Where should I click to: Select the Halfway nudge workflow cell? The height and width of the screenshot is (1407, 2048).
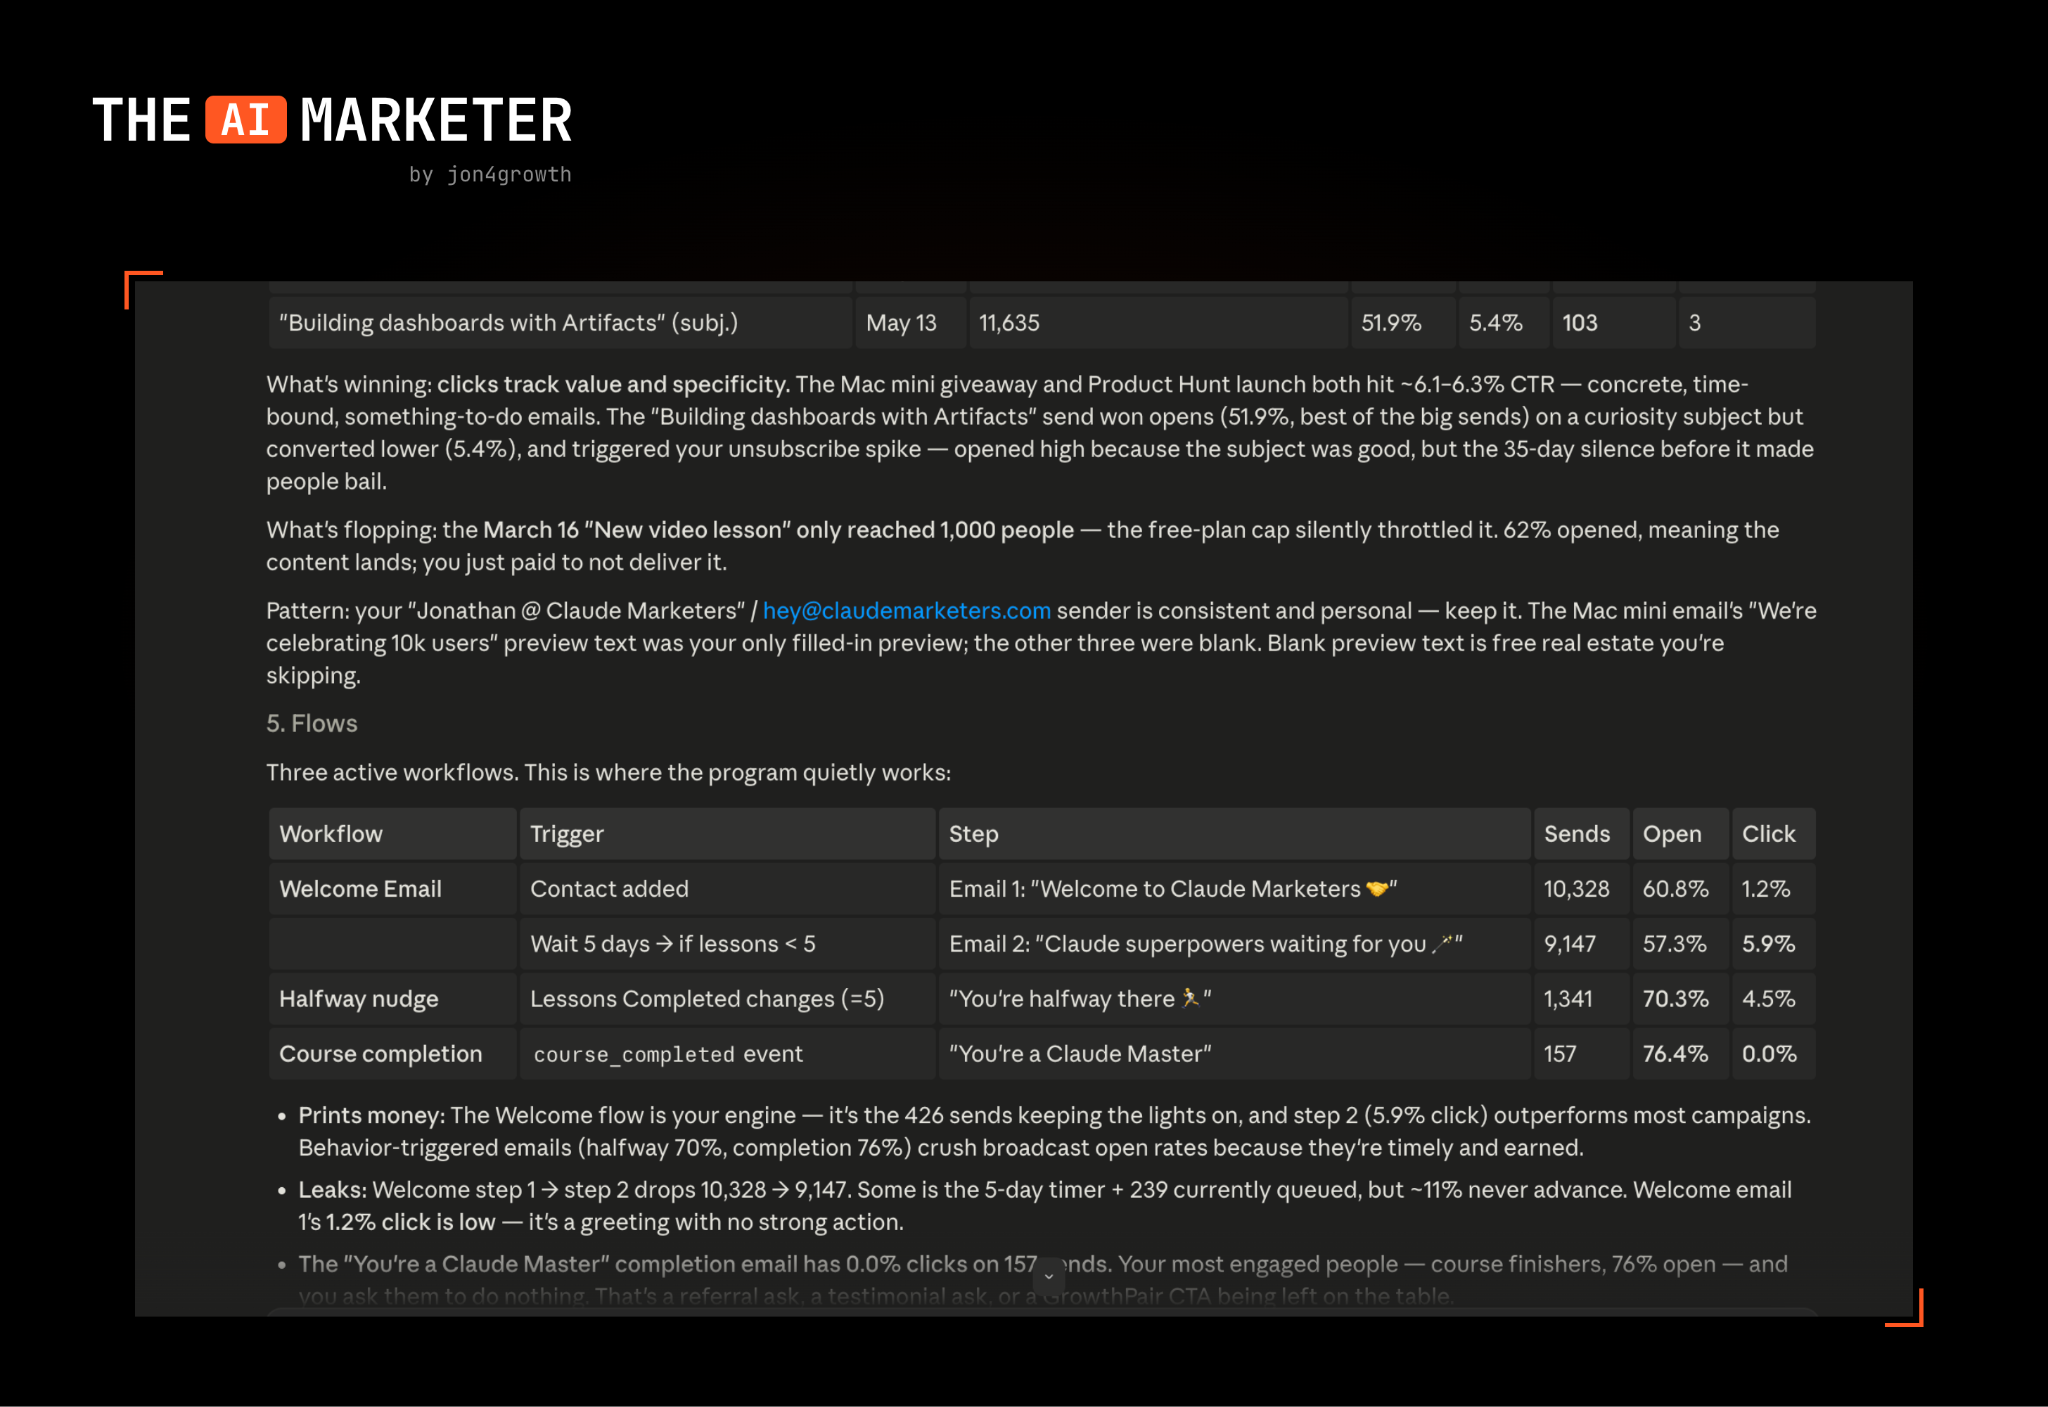(x=393, y=999)
